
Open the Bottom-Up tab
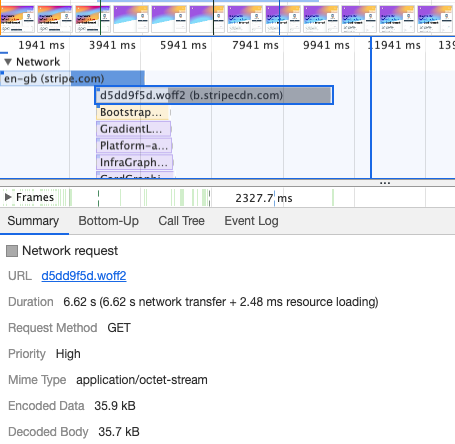(x=109, y=221)
